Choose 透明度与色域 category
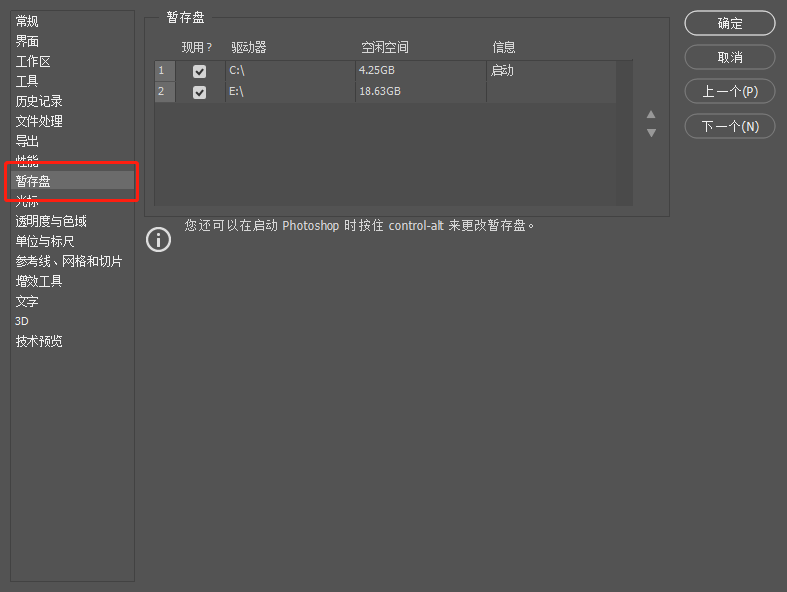Viewport: 787px width, 592px height. tap(51, 221)
